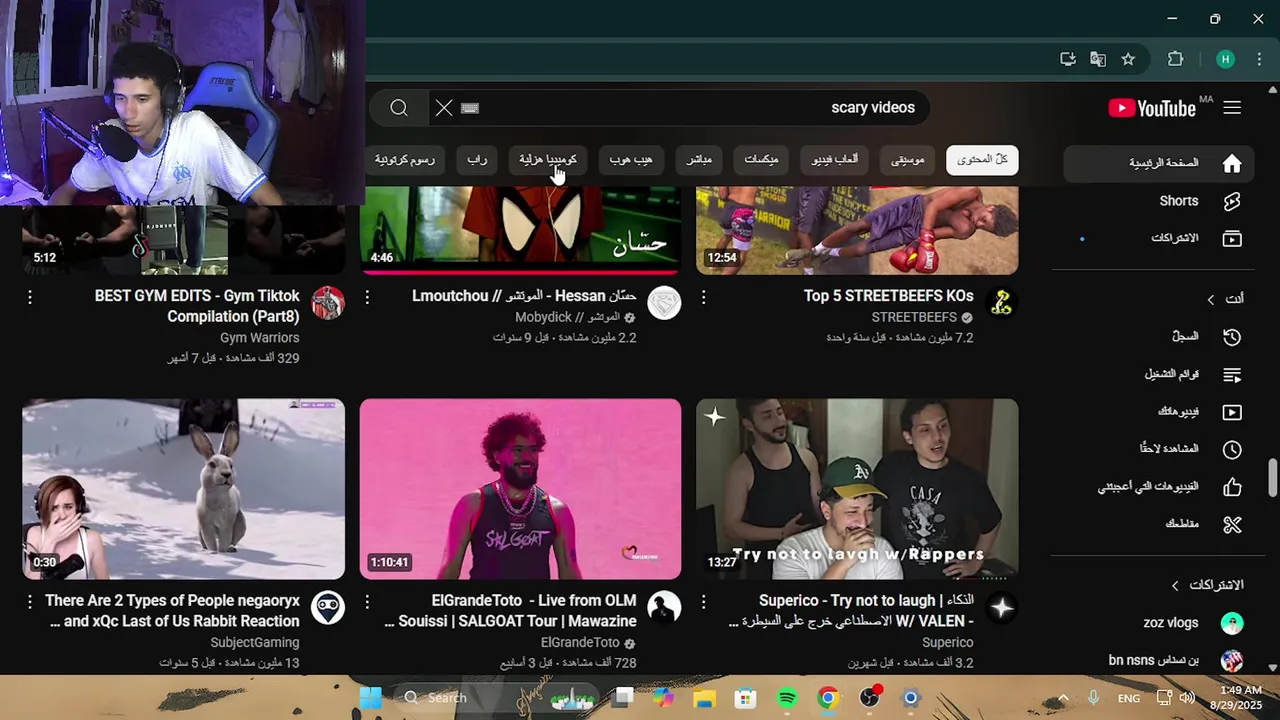Click the search magnifier button
Viewport: 1280px width, 720px height.
399,108
